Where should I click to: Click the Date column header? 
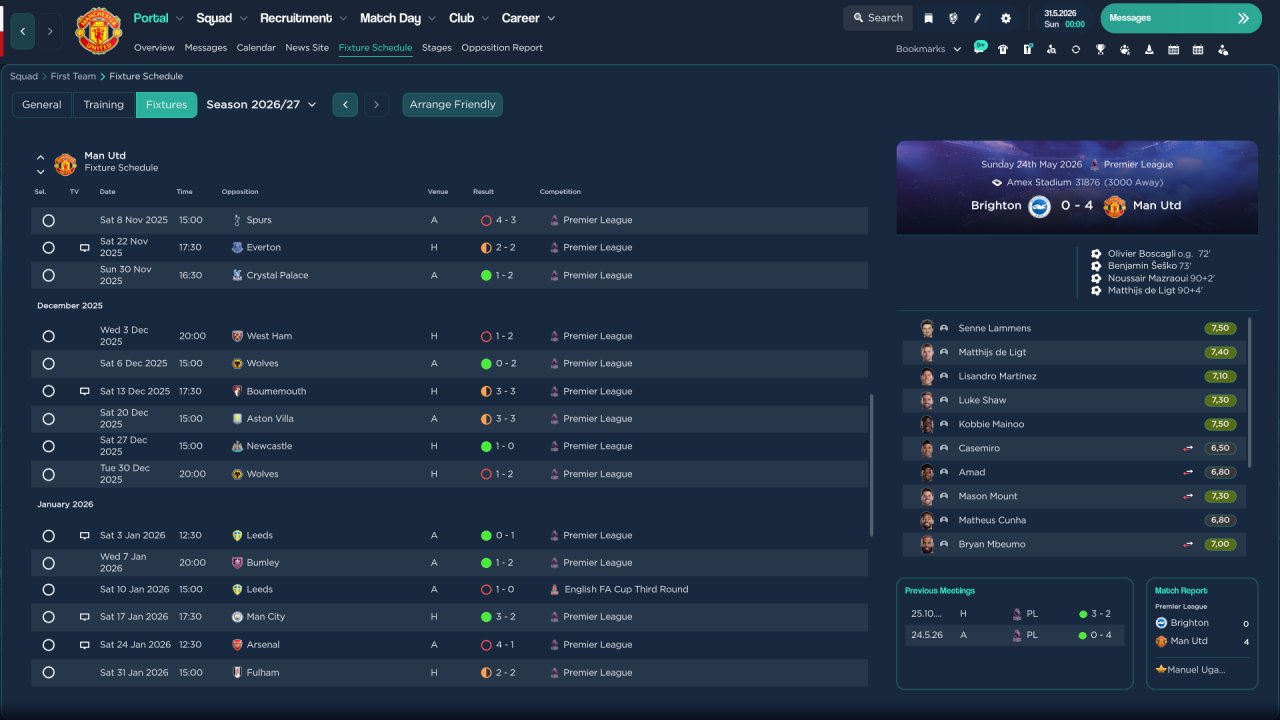point(107,192)
